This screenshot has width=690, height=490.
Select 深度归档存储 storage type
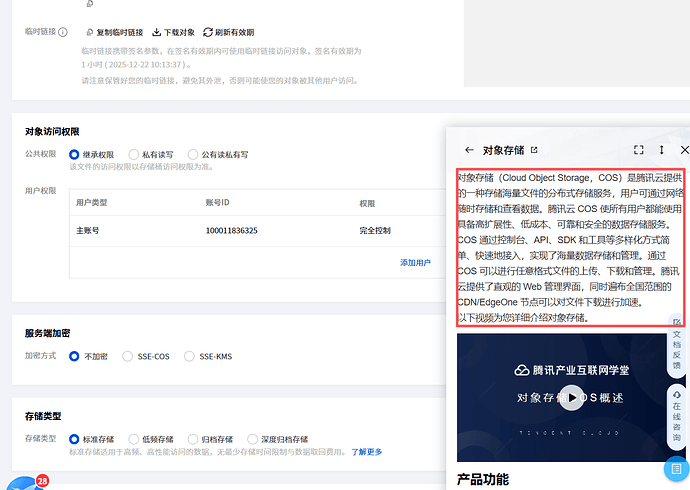(252, 439)
